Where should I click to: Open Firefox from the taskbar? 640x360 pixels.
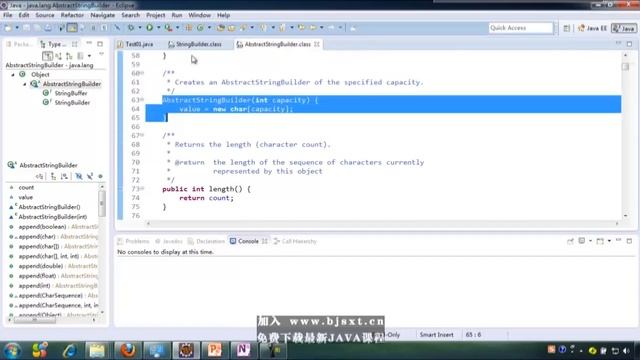click(127, 350)
